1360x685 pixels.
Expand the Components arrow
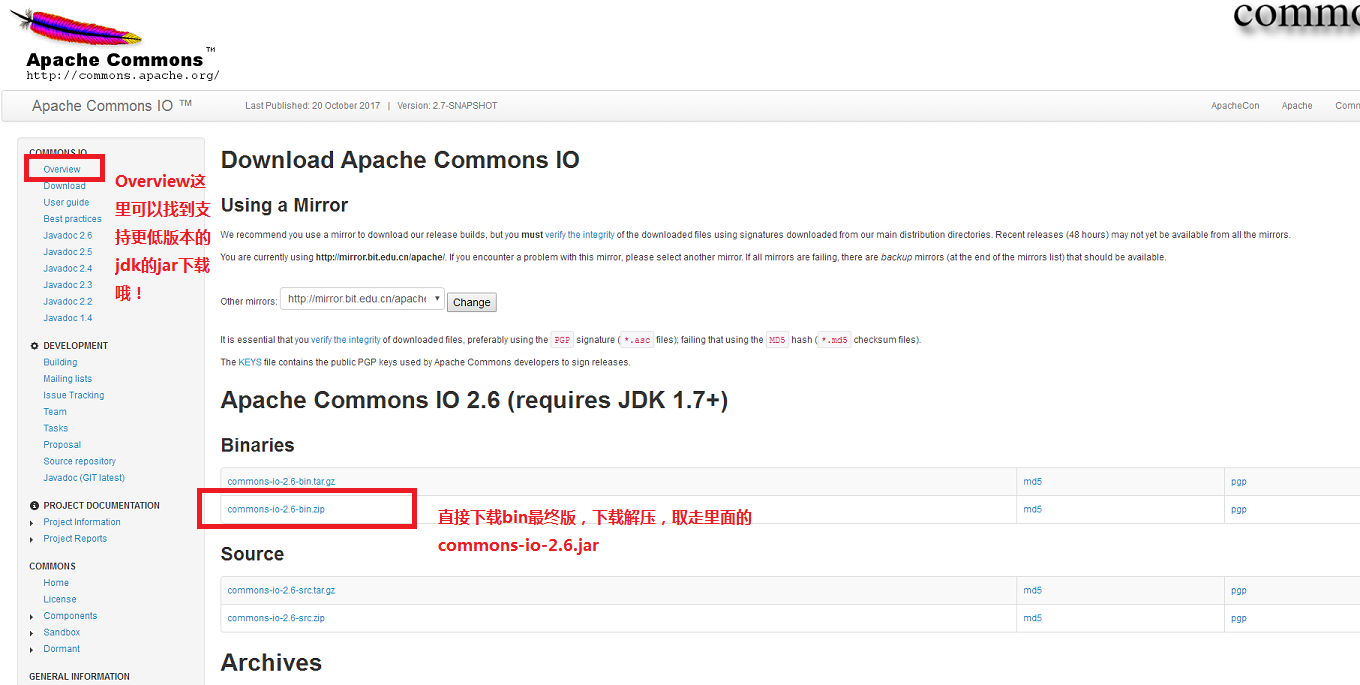[x=33, y=617]
